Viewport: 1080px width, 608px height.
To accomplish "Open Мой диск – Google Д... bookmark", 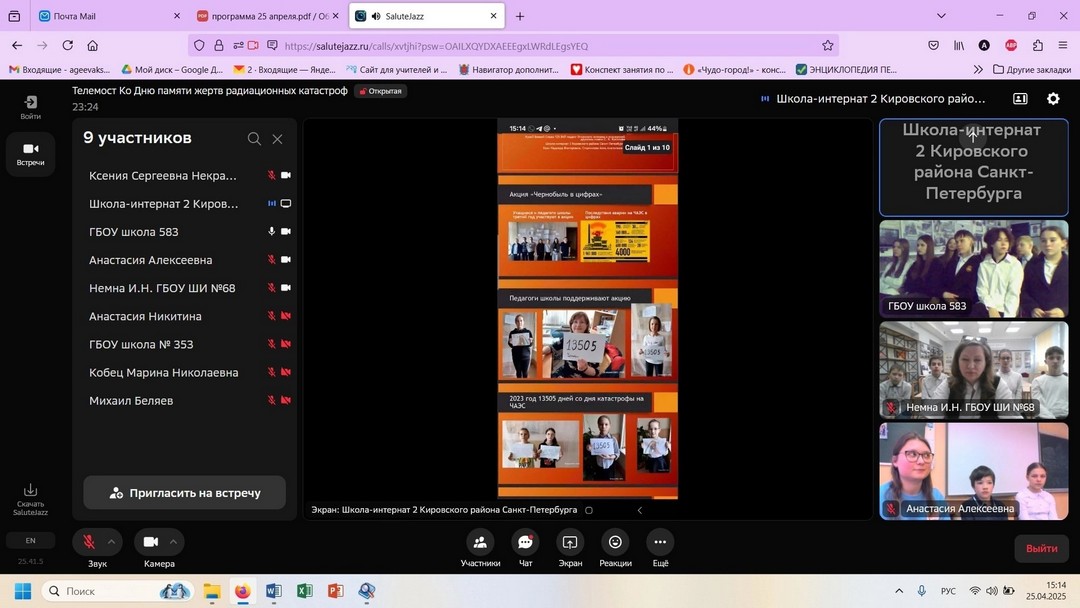I will point(172,70).
